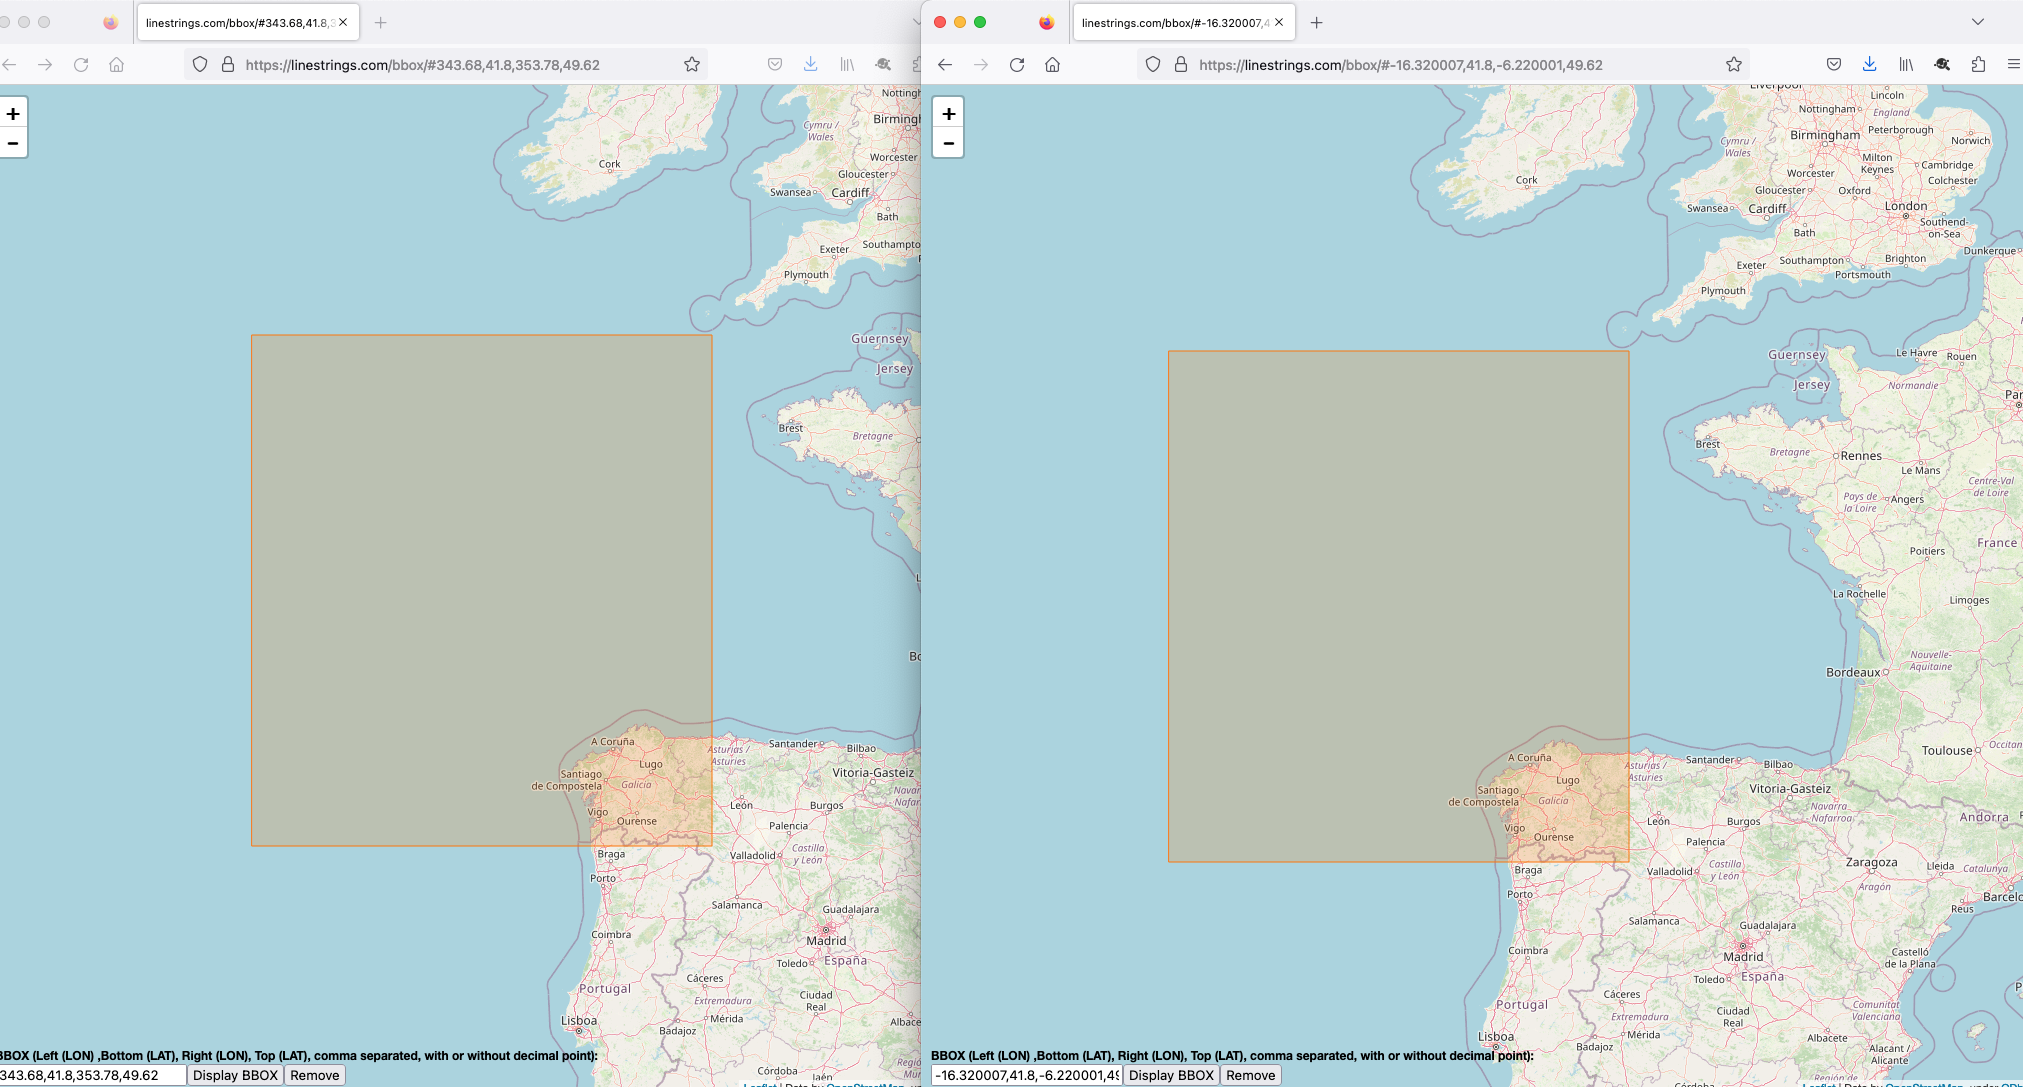Close the left linestrings.com tab
The height and width of the screenshot is (1087, 2023).
pos(343,22)
